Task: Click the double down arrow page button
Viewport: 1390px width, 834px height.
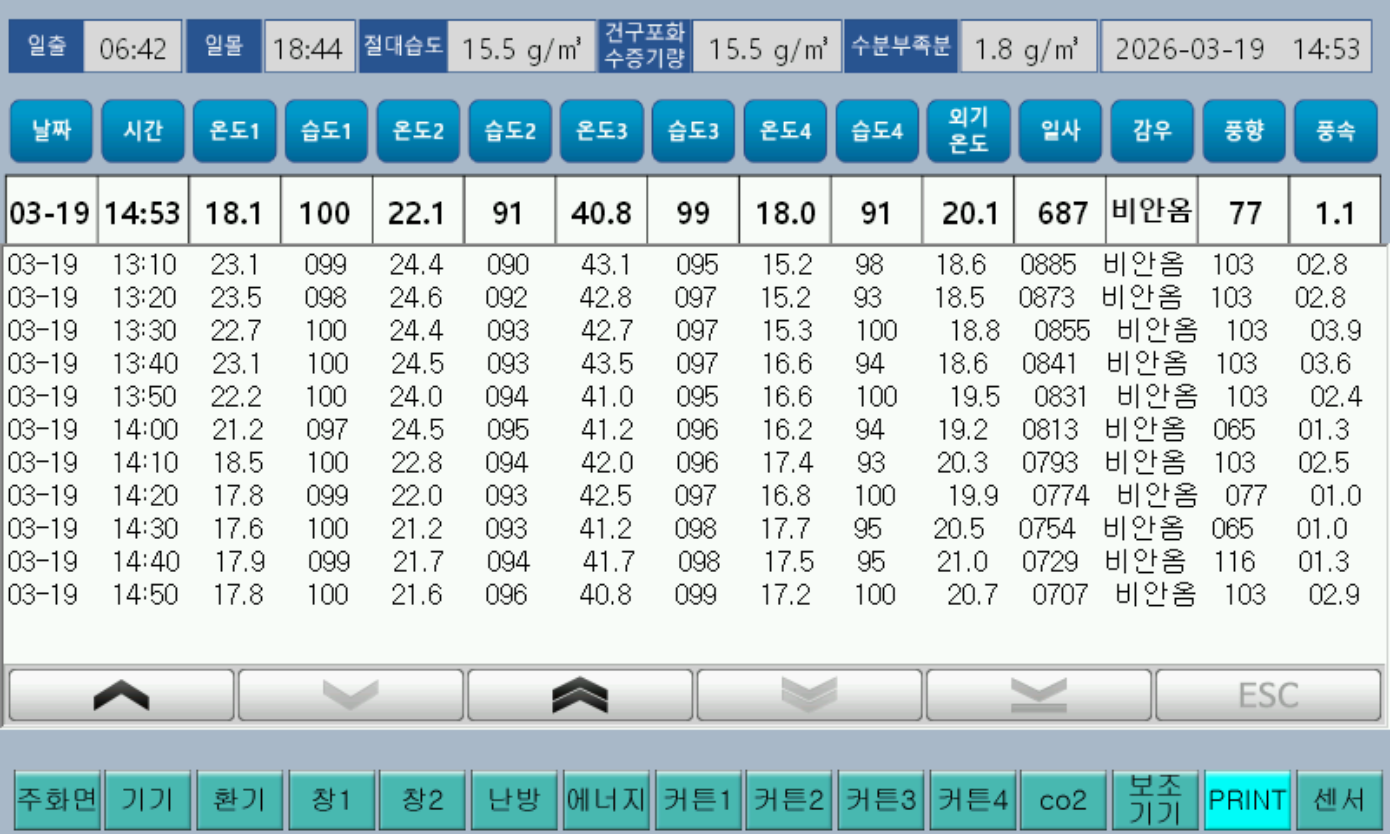Action: [x=810, y=695]
